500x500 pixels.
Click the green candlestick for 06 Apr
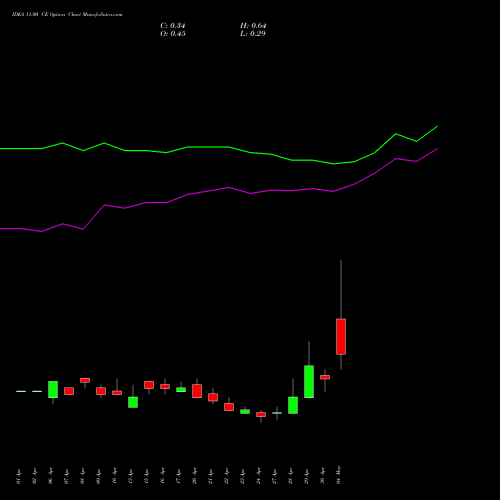[53, 389]
